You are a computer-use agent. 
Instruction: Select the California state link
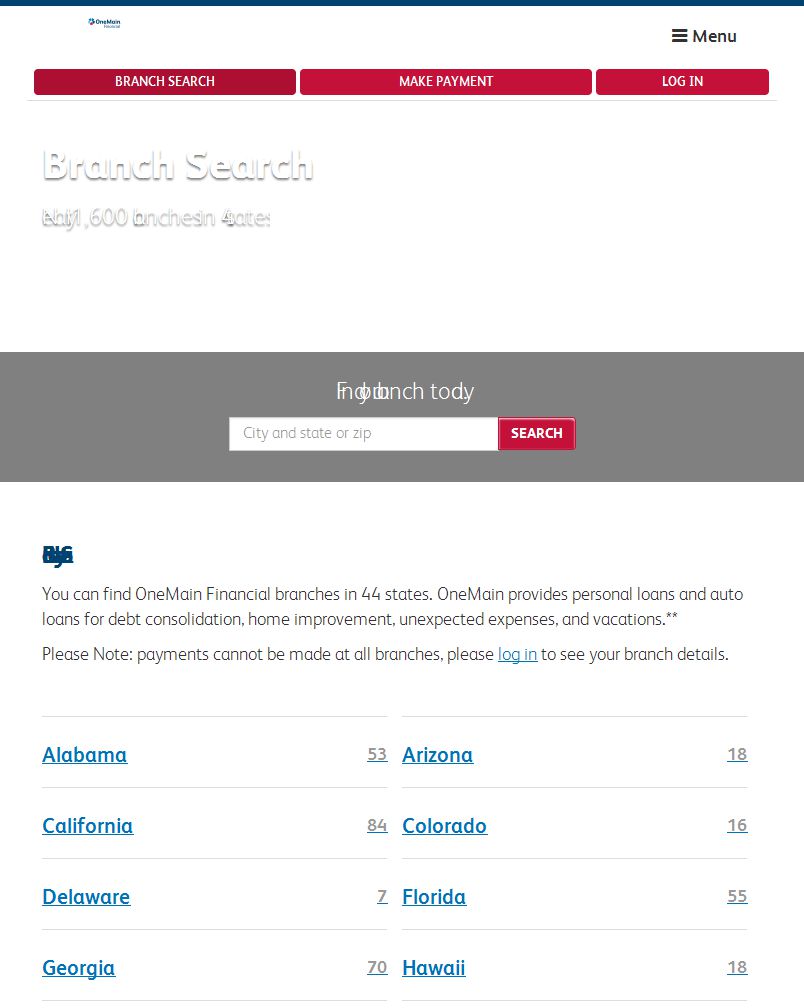point(87,825)
